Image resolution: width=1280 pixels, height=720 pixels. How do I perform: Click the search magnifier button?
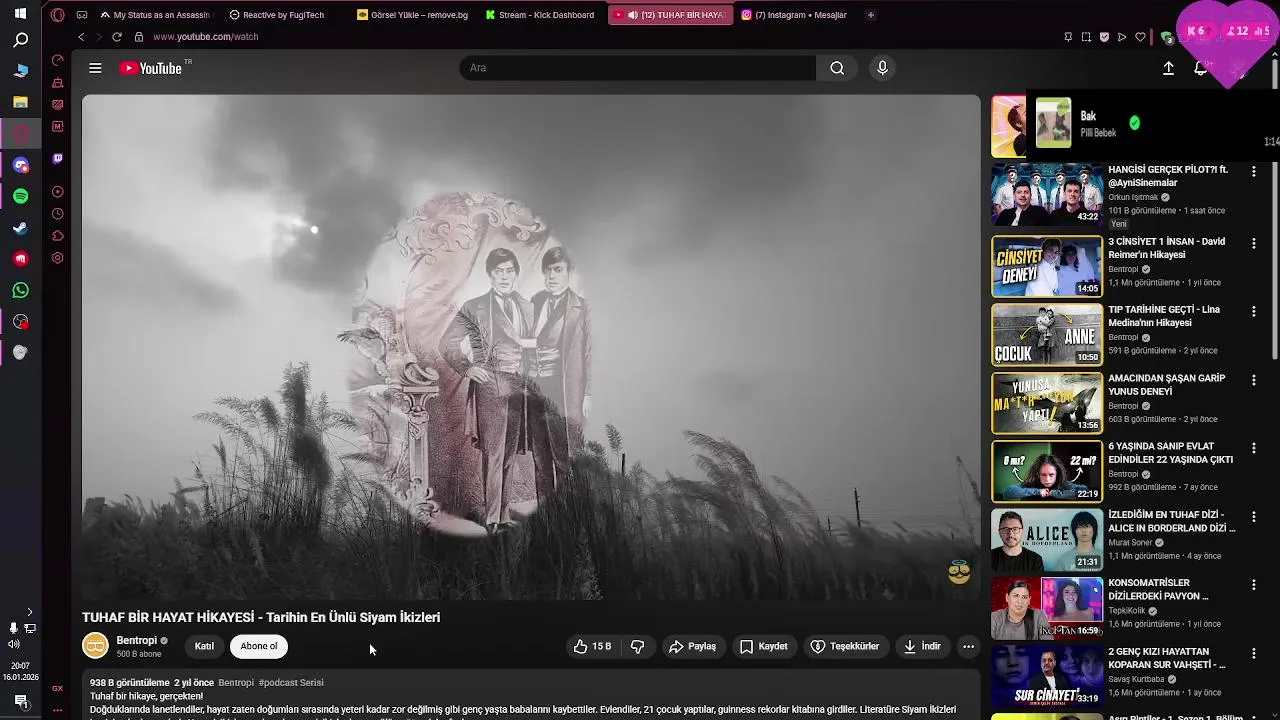(x=837, y=68)
